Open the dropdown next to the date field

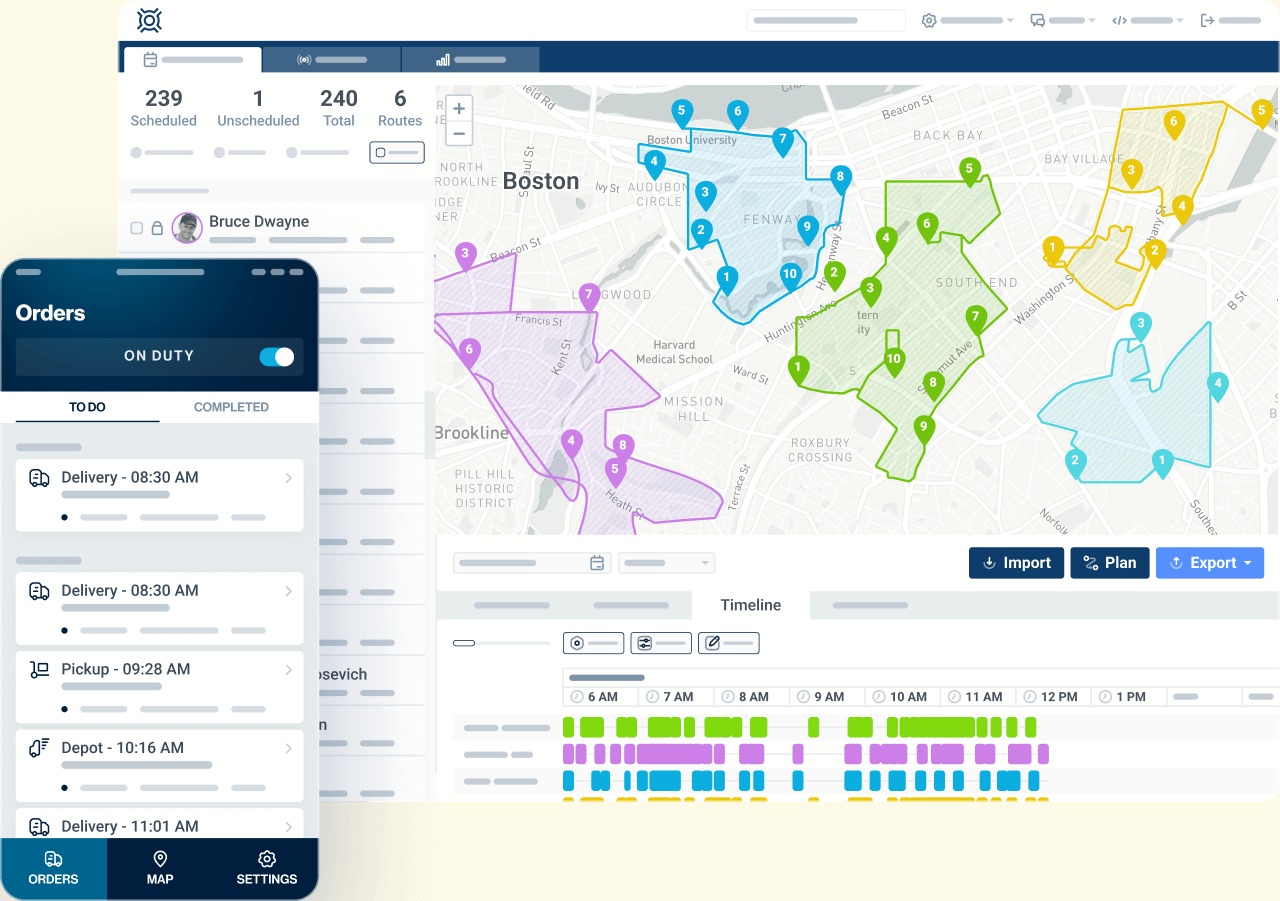[666, 563]
